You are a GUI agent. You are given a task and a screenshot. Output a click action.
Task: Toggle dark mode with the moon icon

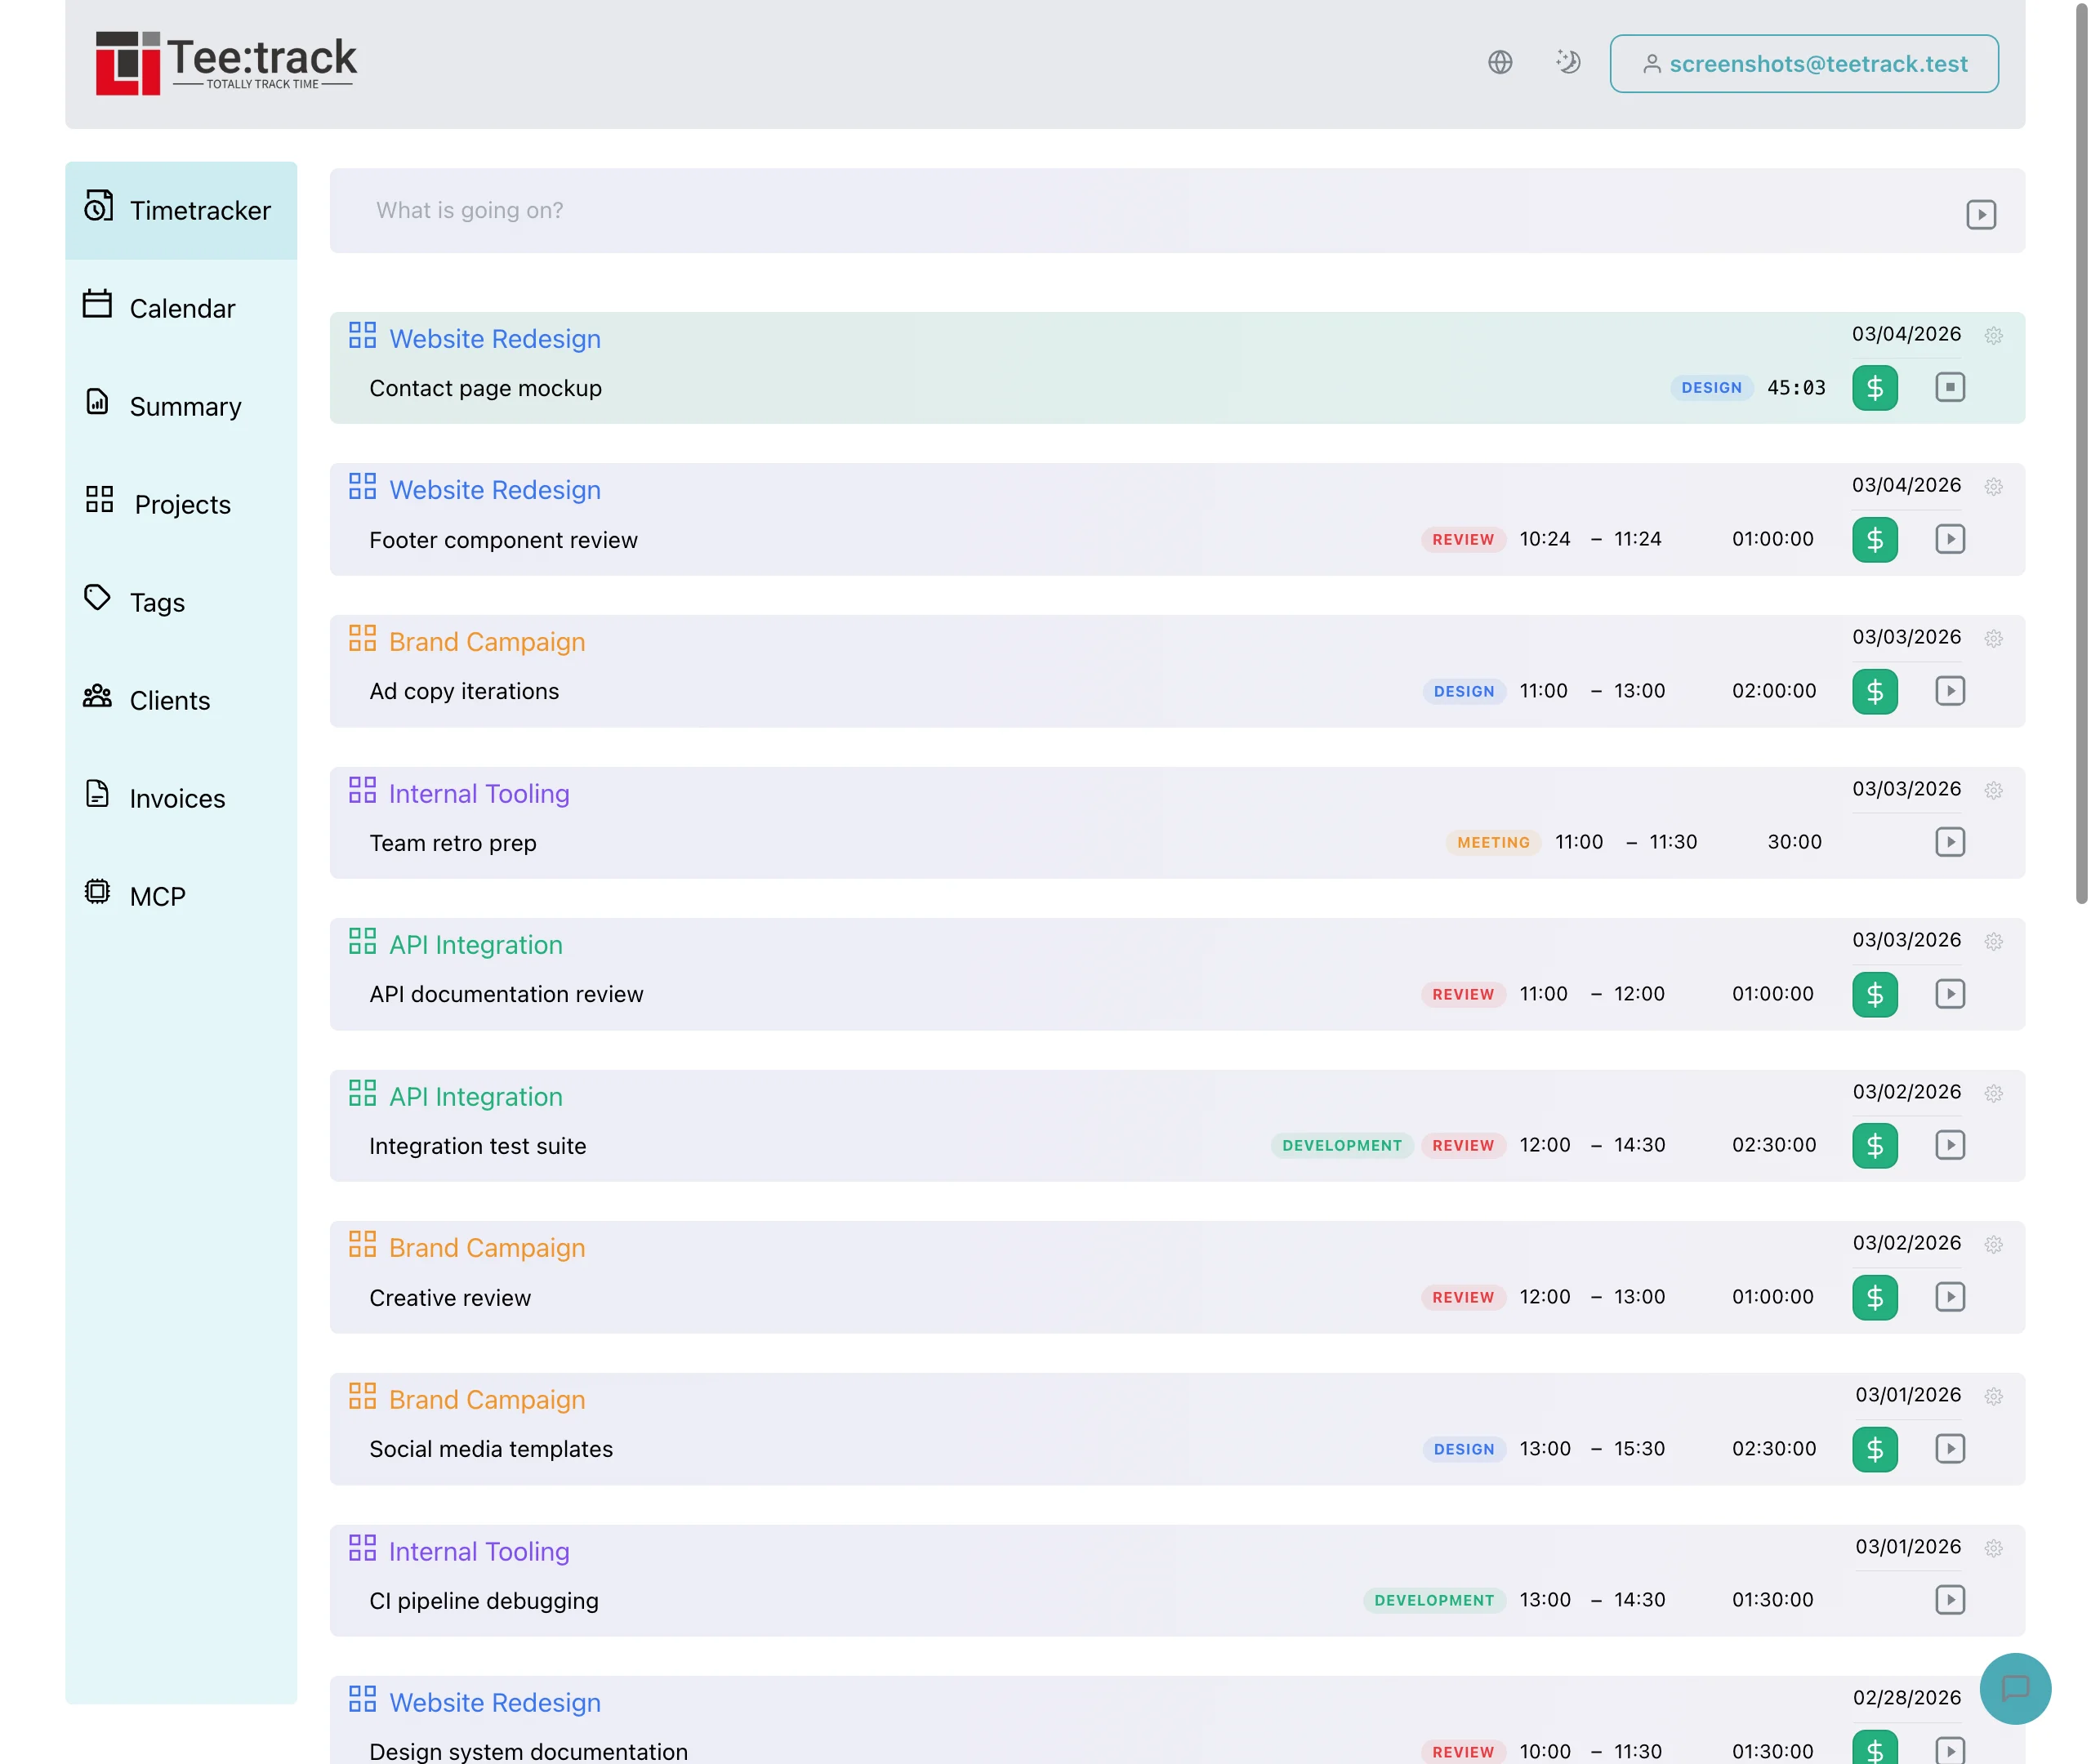tap(1568, 62)
